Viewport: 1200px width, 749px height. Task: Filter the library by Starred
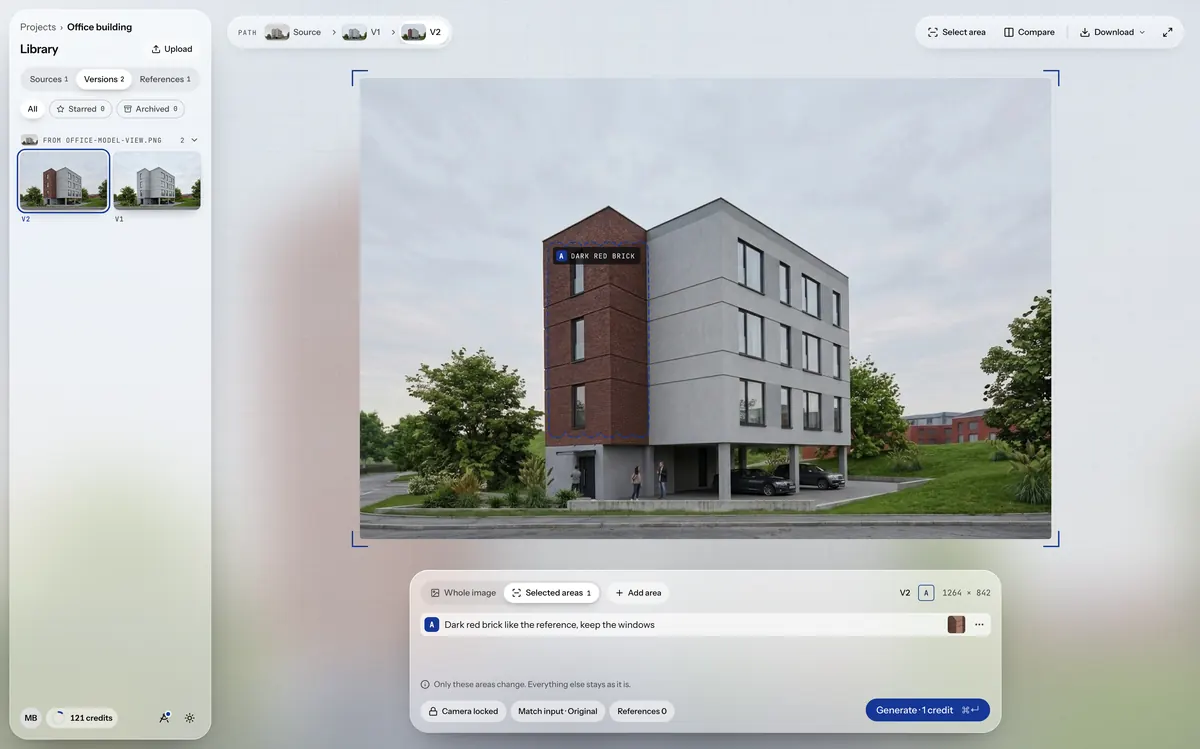[80, 109]
